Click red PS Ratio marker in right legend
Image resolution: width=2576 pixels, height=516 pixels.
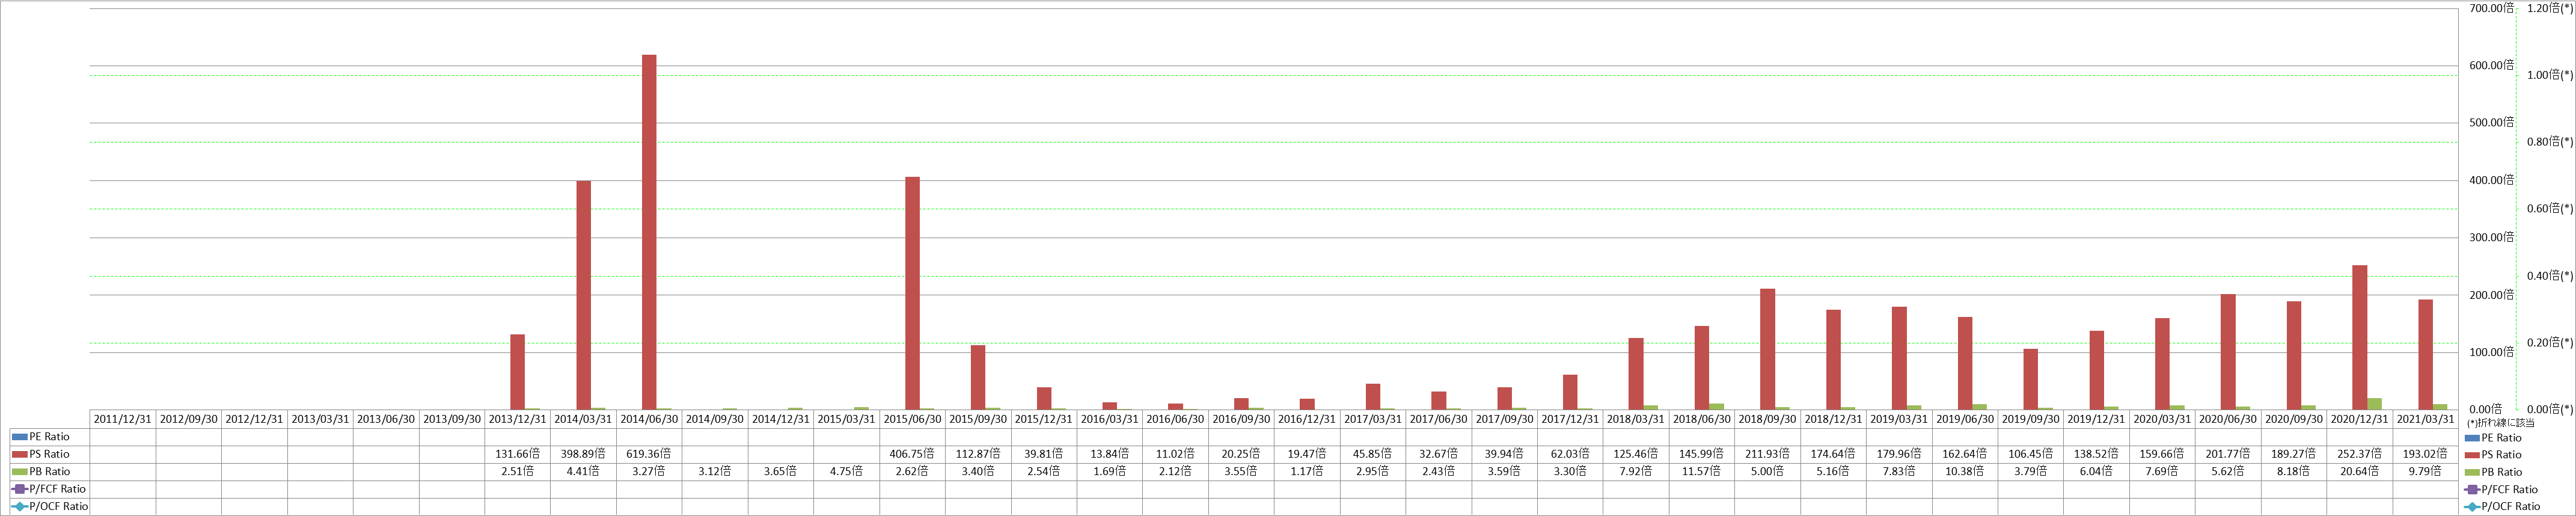click(2472, 455)
